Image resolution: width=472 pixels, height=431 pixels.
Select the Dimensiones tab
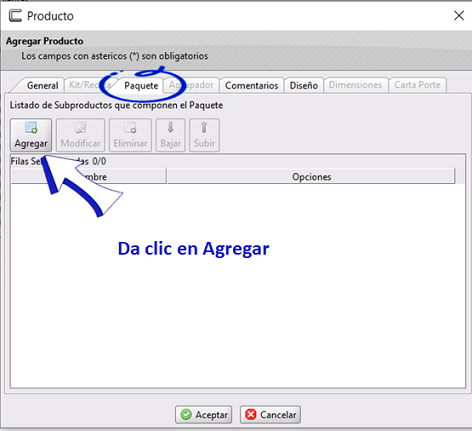click(x=355, y=85)
